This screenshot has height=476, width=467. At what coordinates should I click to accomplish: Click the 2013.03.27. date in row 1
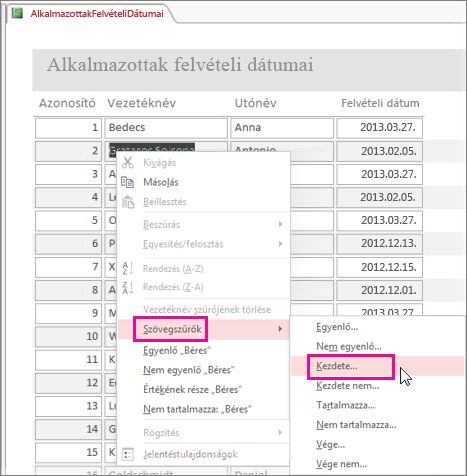pyautogui.click(x=379, y=128)
